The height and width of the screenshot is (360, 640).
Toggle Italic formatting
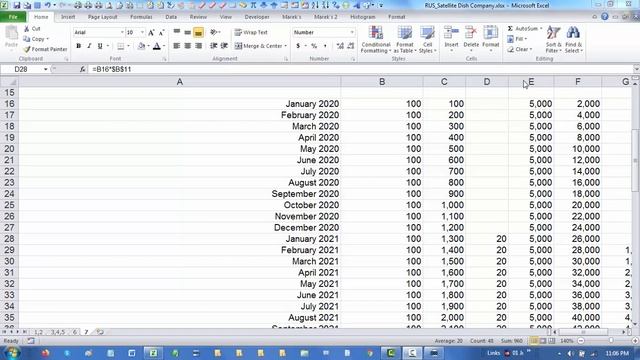point(89,46)
